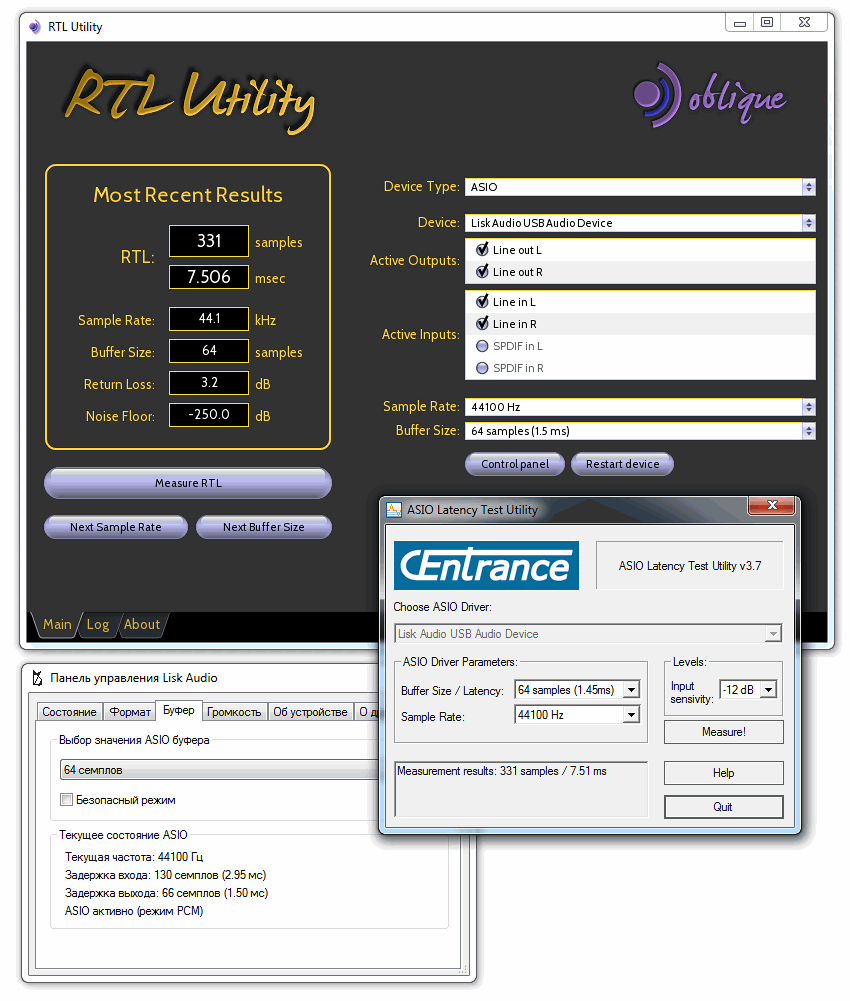Toggle the Line in R input
The image size is (850, 1001).
tap(482, 324)
